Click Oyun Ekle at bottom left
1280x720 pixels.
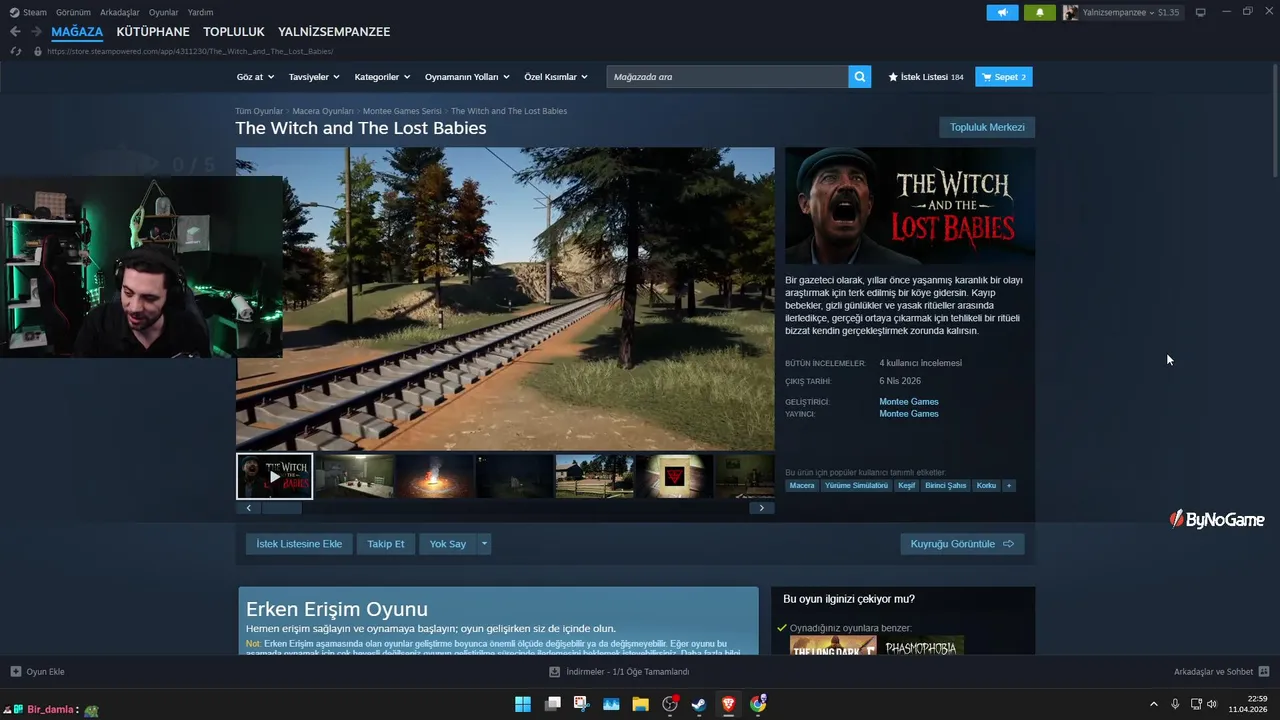point(37,672)
